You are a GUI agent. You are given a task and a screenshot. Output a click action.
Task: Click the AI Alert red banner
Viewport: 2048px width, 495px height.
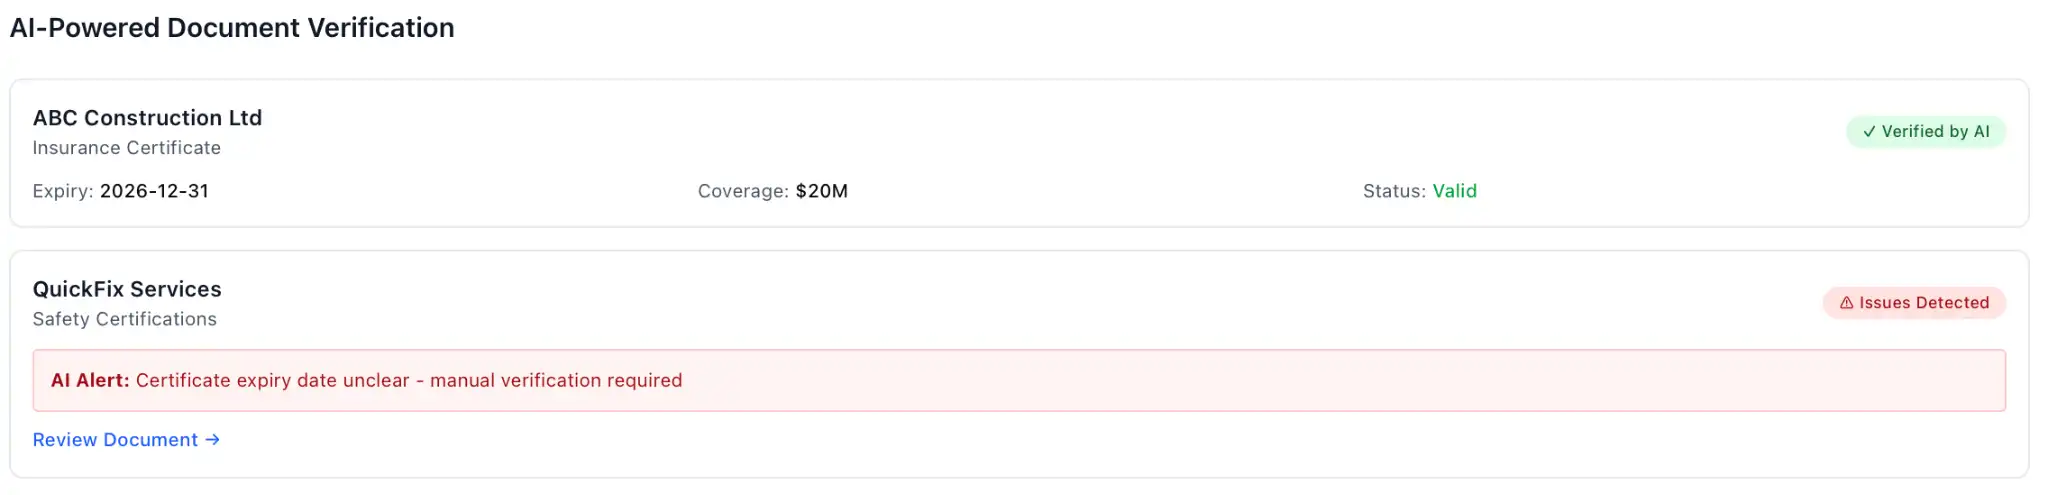(x=1019, y=380)
